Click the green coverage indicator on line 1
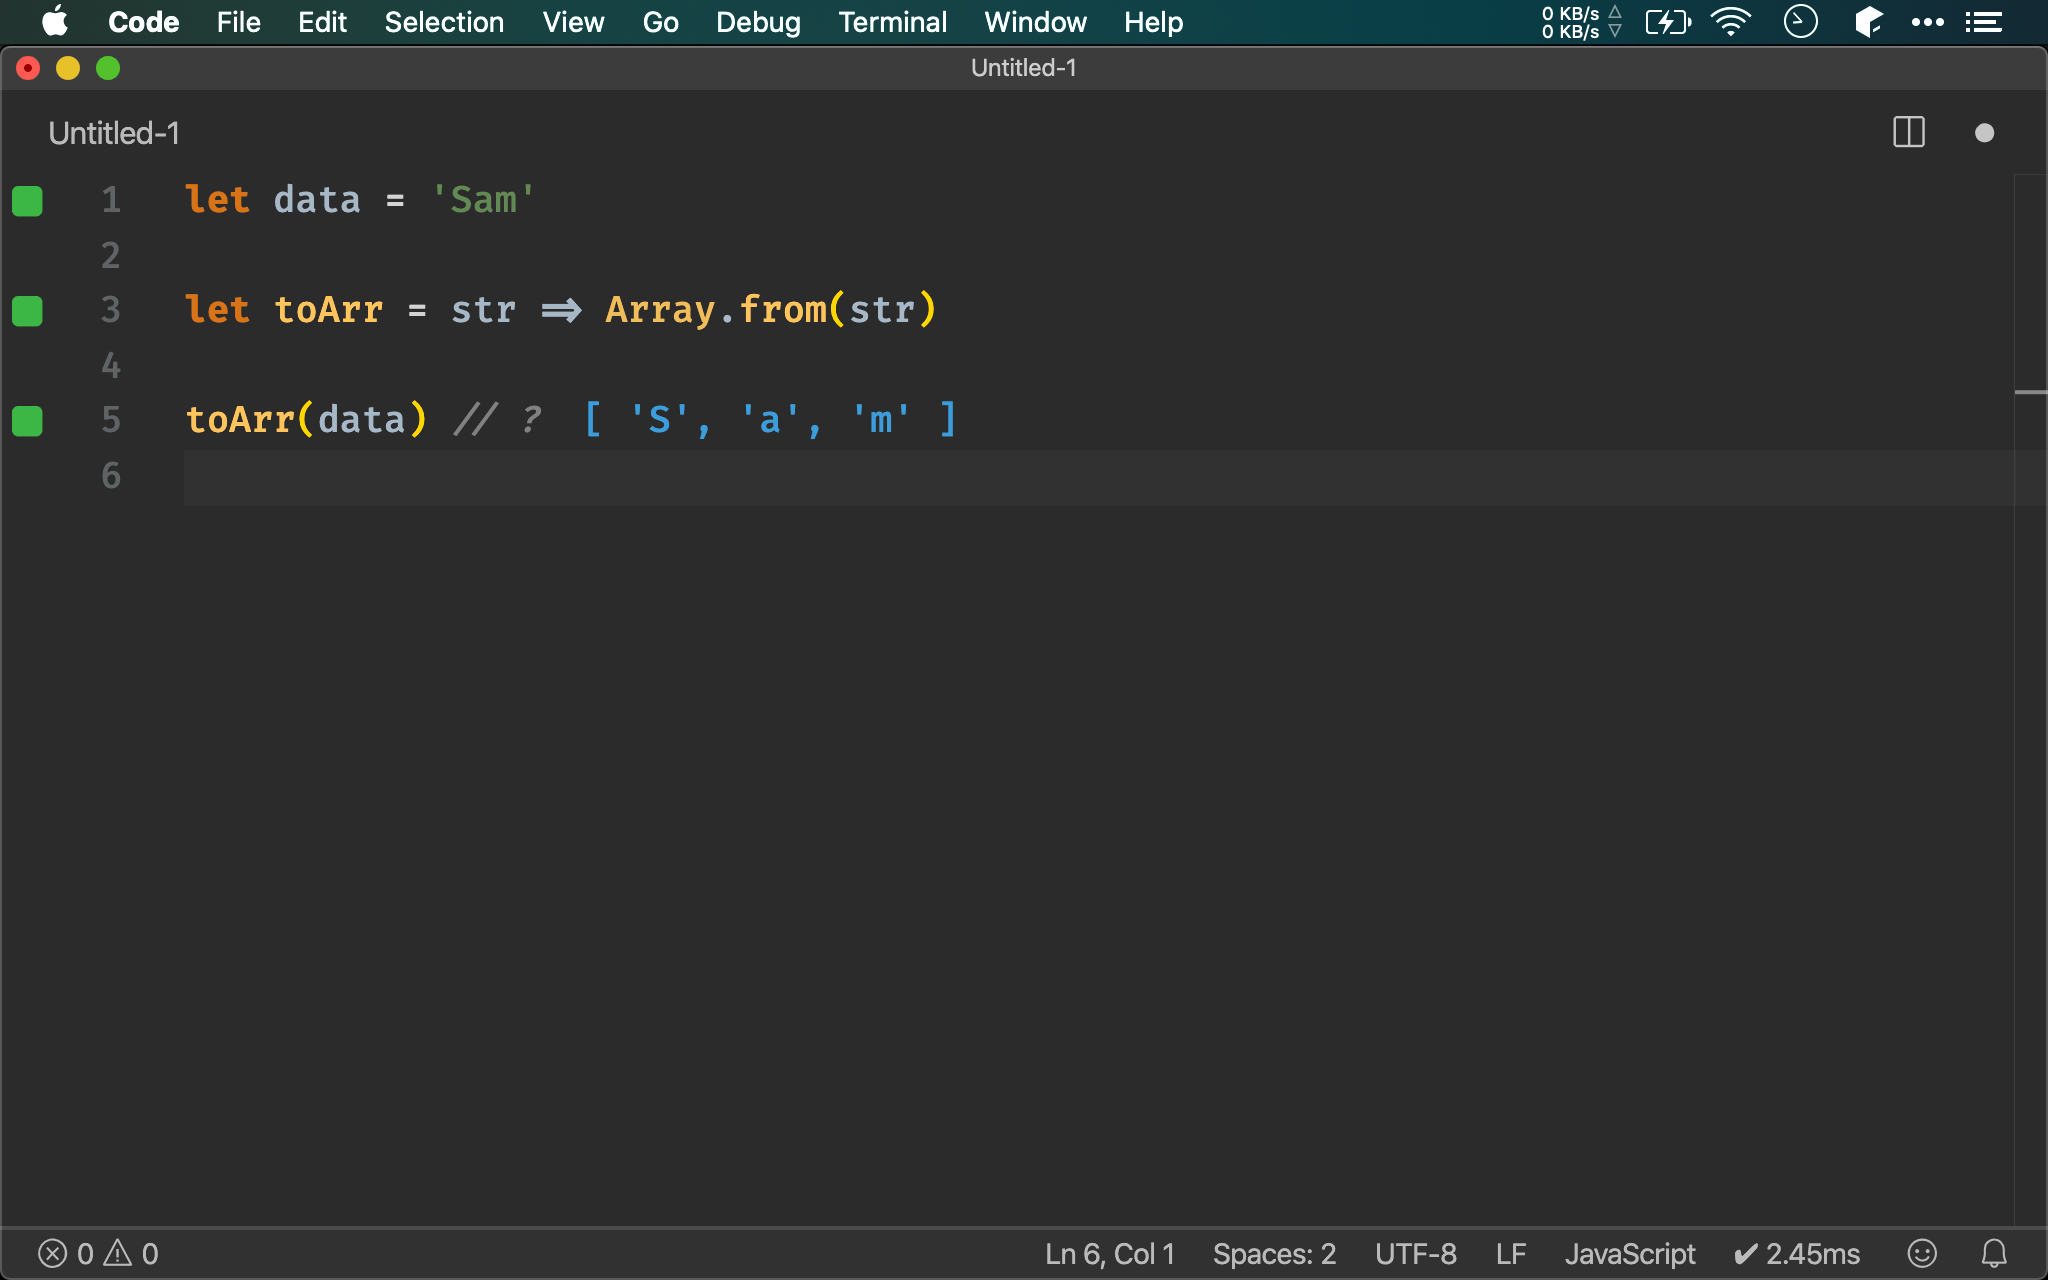 click(28, 201)
